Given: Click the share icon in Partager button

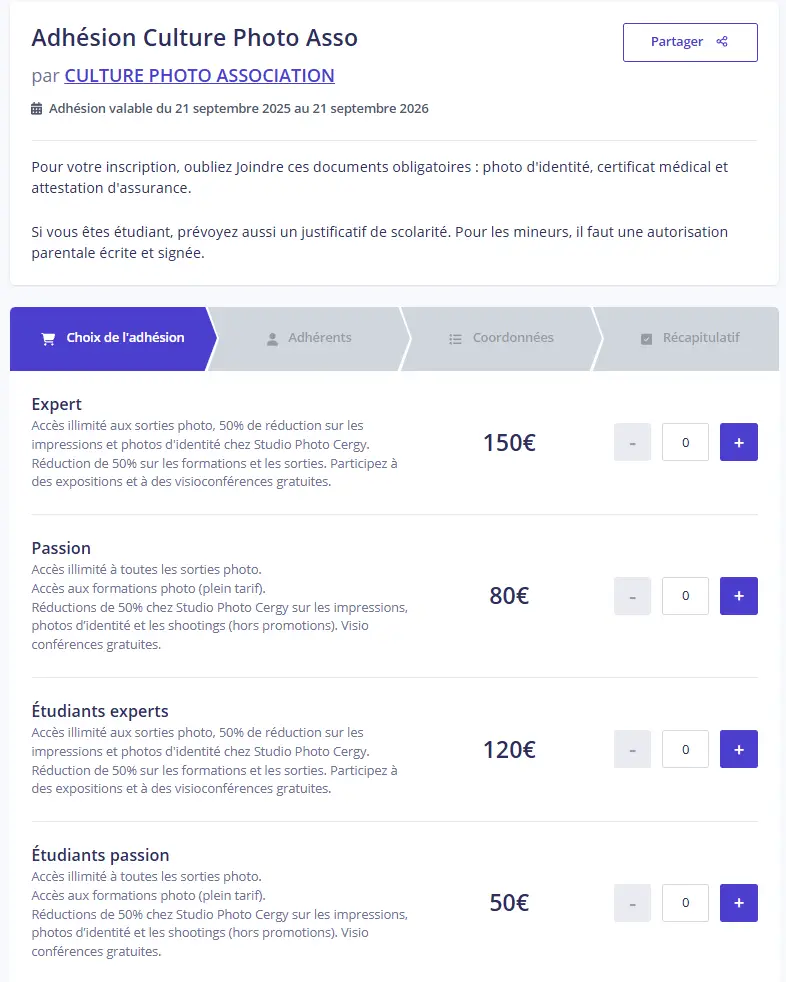Looking at the screenshot, I should (722, 42).
